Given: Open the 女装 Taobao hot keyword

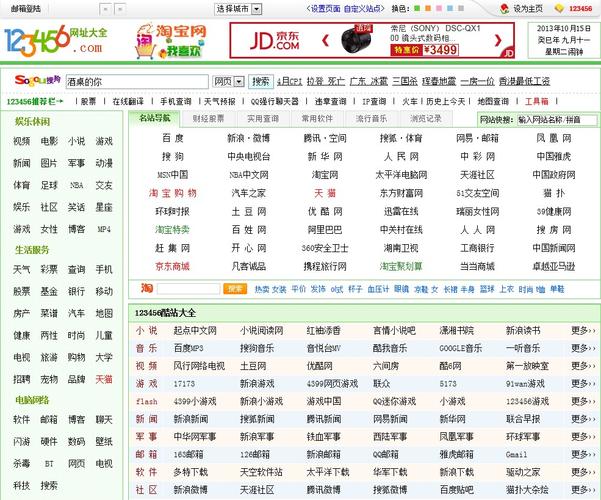Looking at the screenshot, I should pyautogui.click(x=279, y=289).
